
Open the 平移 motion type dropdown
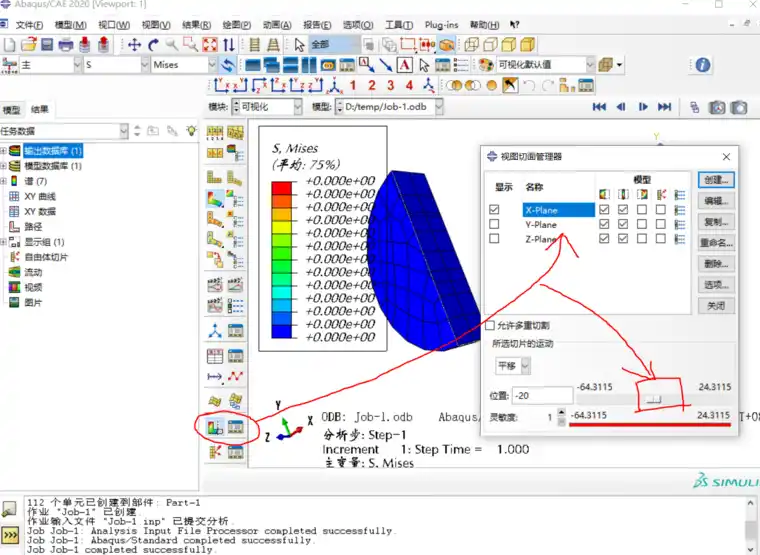click(x=513, y=365)
